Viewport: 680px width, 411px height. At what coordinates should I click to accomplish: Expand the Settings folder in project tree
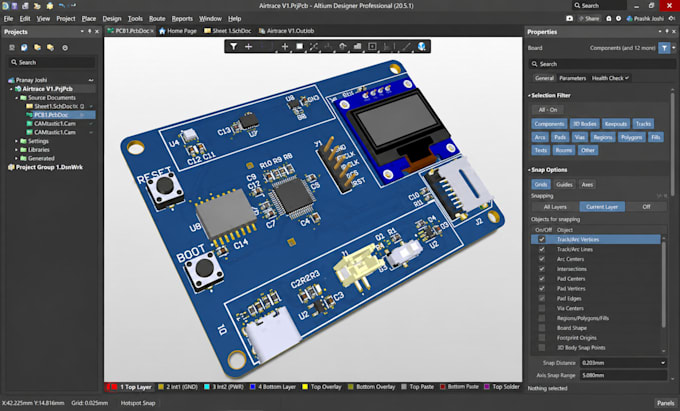[16, 141]
